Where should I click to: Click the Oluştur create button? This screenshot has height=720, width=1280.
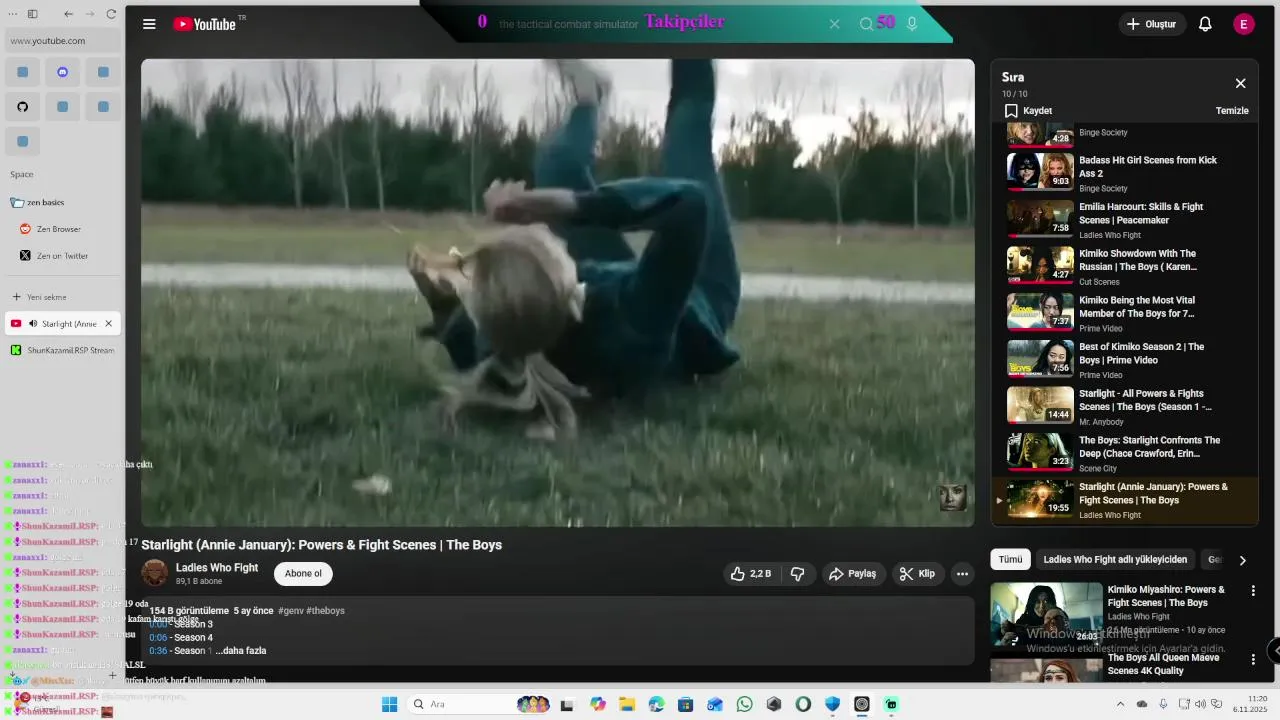click(1152, 24)
